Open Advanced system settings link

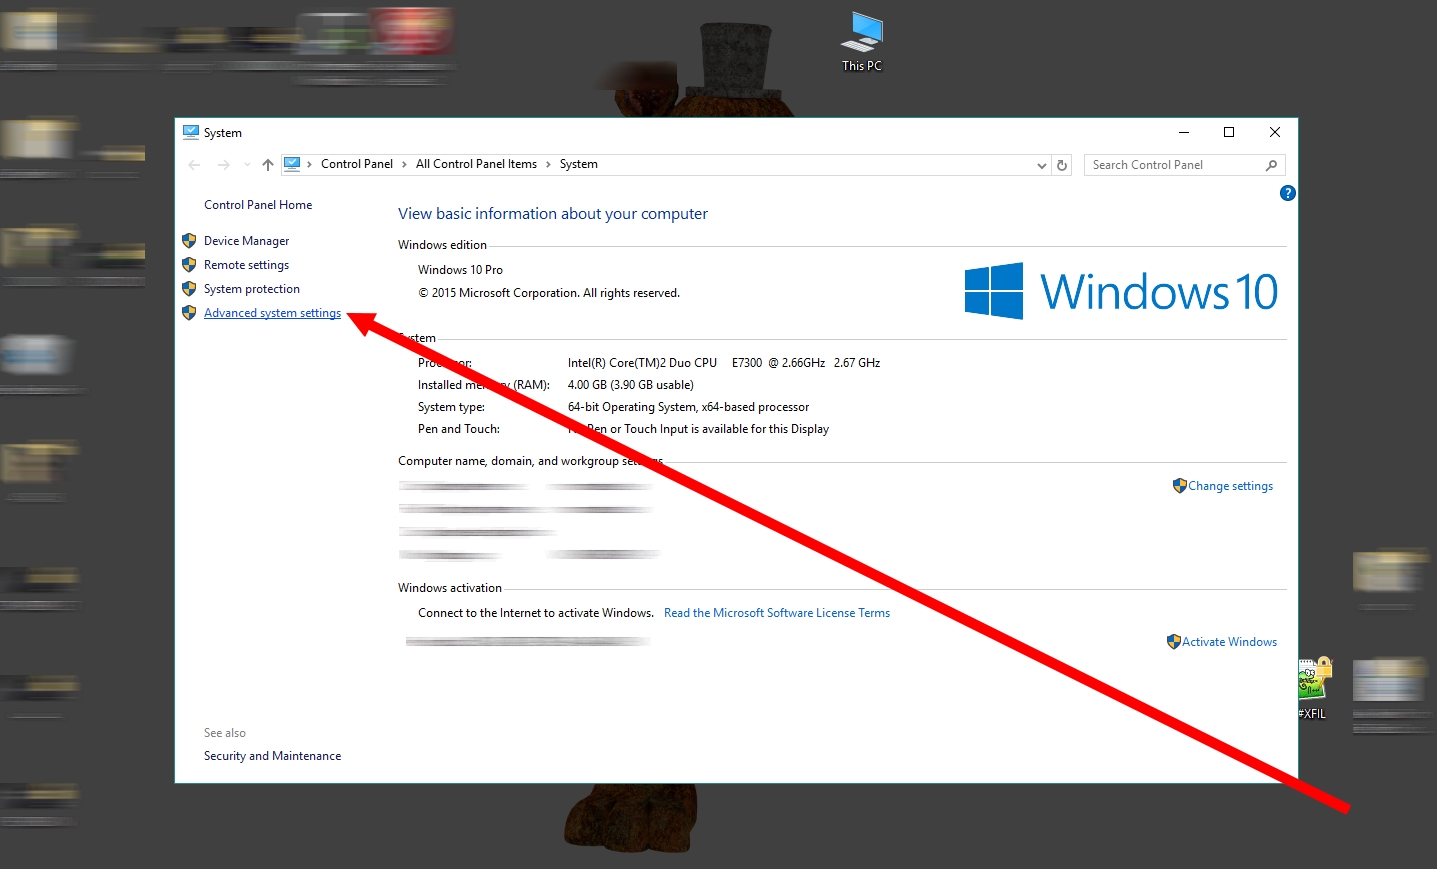(x=272, y=313)
